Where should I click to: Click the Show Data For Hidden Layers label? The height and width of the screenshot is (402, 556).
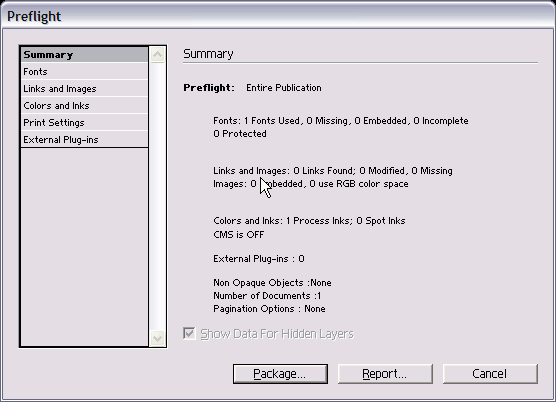pyautogui.click(x=277, y=334)
